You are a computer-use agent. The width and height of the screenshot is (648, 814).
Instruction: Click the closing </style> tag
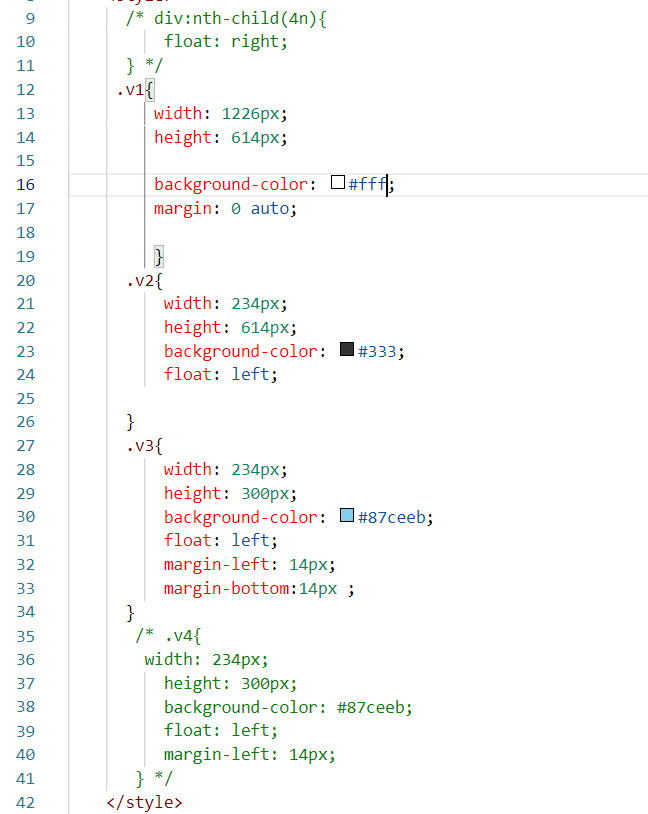click(144, 803)
